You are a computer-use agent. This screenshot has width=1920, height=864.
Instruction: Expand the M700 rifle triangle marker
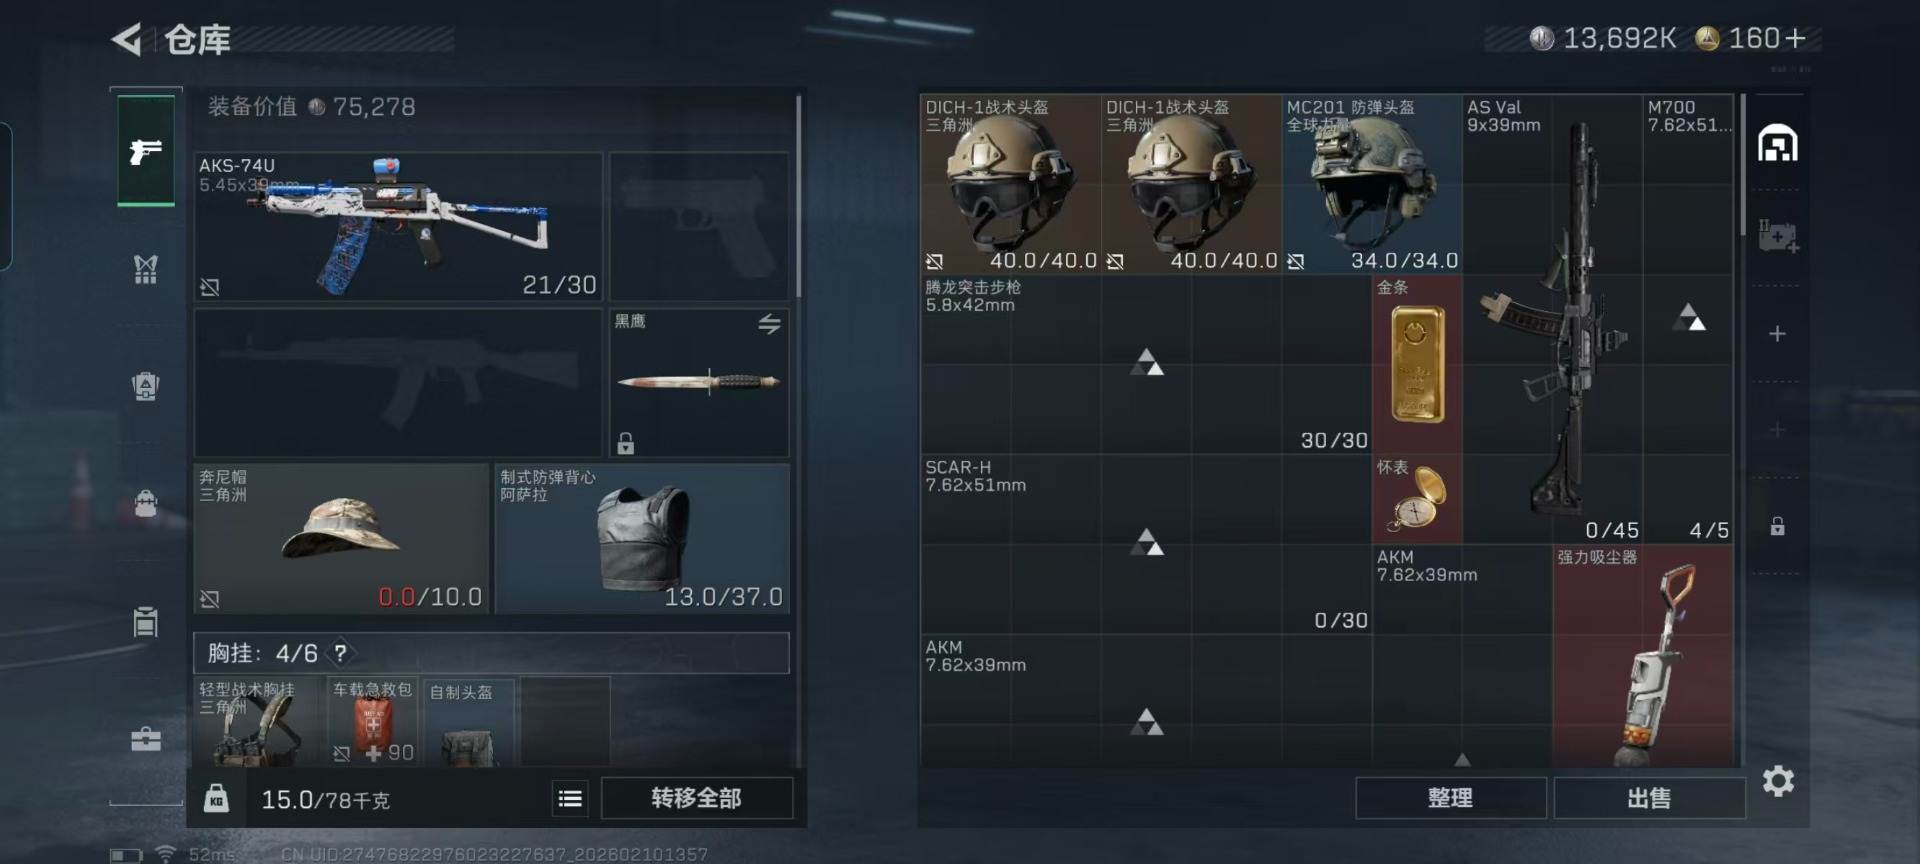tap(1690, 317)
